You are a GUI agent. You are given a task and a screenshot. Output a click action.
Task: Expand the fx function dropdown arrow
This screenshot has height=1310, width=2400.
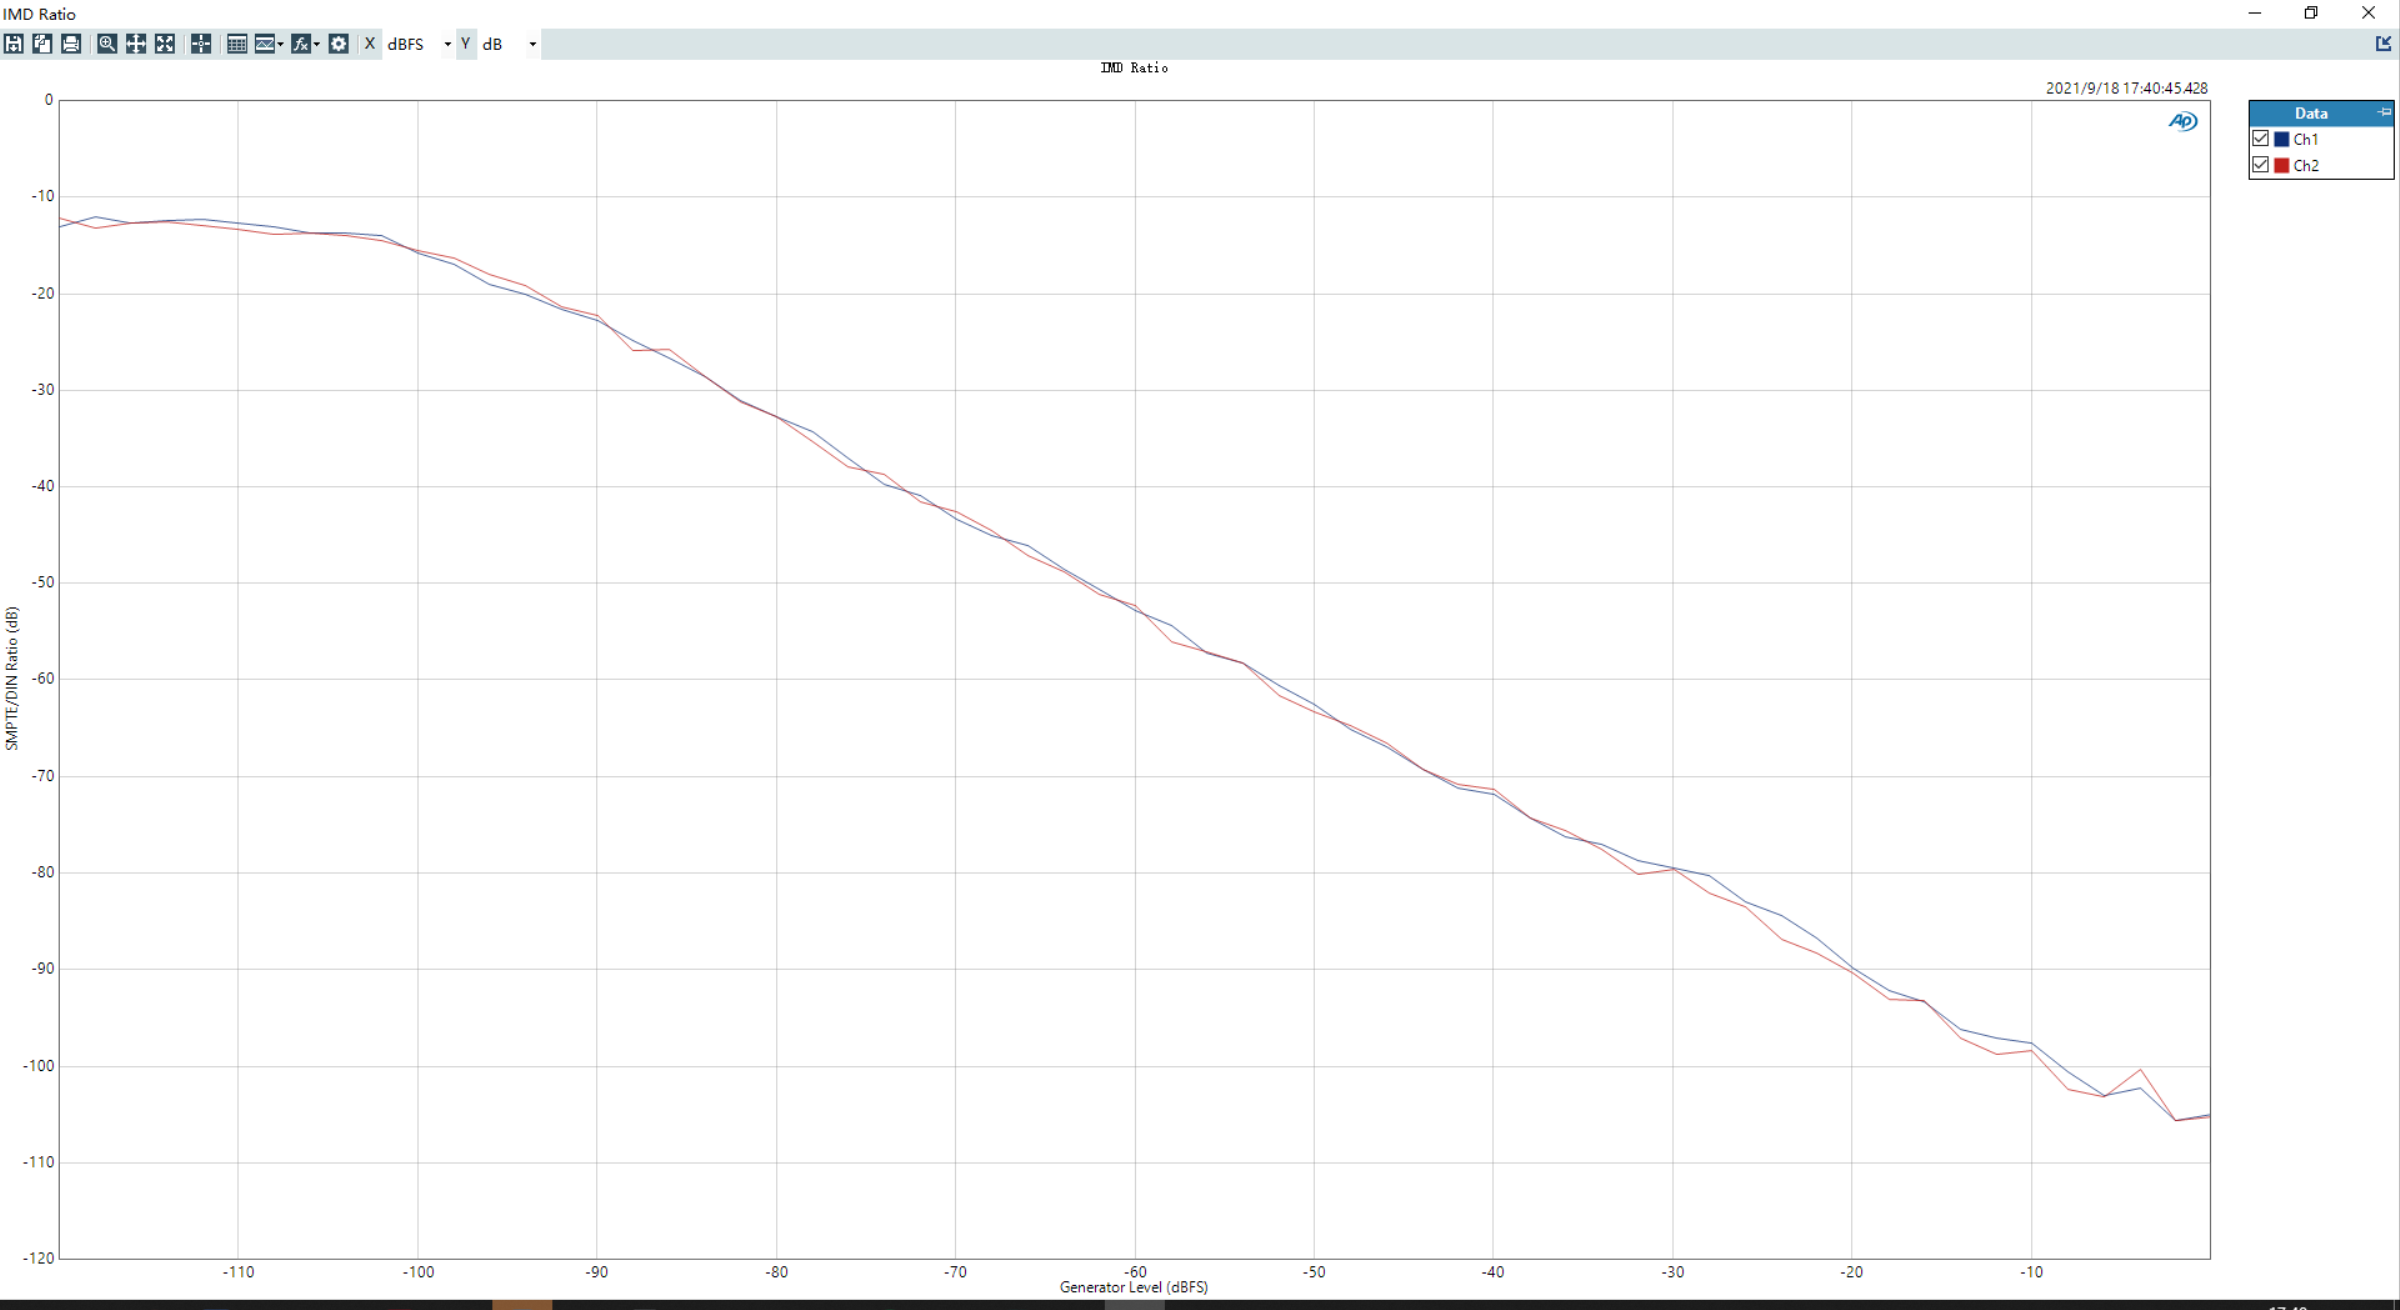(x=317, y=44)
